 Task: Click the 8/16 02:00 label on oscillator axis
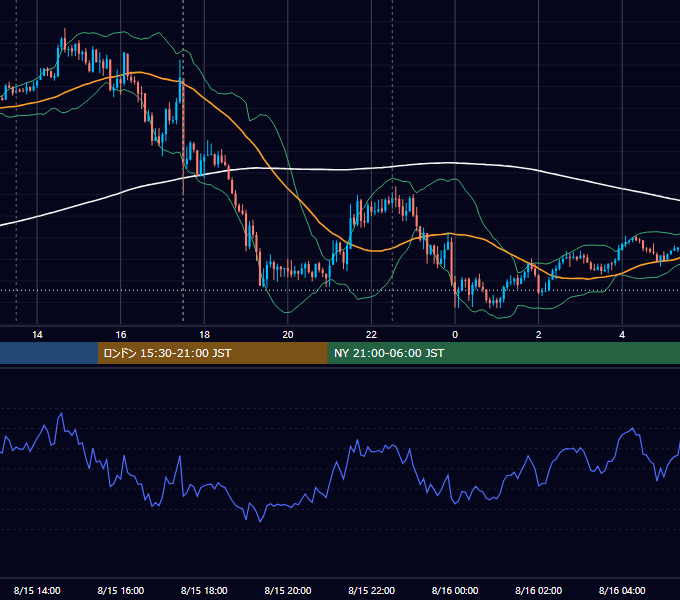click(x=538, y=590)
